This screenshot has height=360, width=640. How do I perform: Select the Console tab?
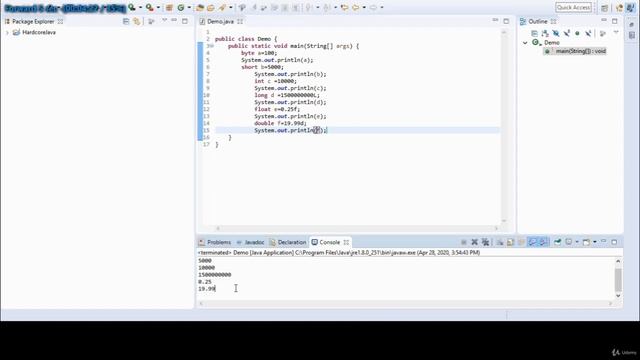click(x=330, y=242)
